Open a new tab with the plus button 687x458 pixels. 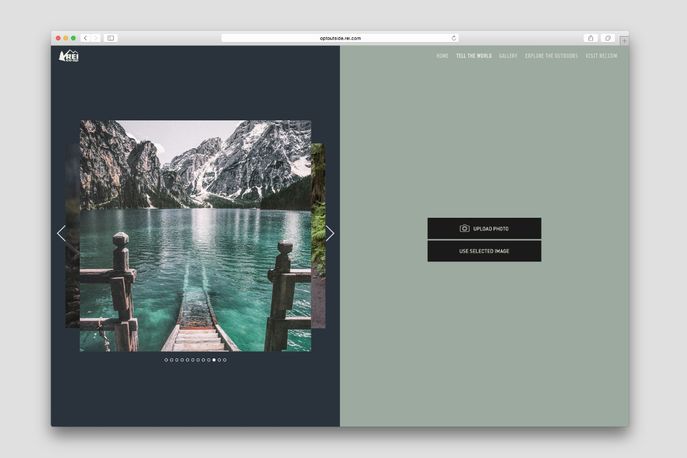tap(624, 41)
